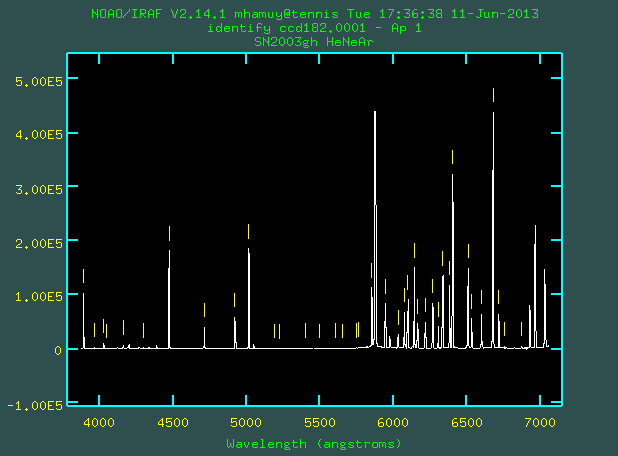Screen dimensions: 618x456
Task: Click the 6000 x-axis label
Action: (x=393, y=423)
